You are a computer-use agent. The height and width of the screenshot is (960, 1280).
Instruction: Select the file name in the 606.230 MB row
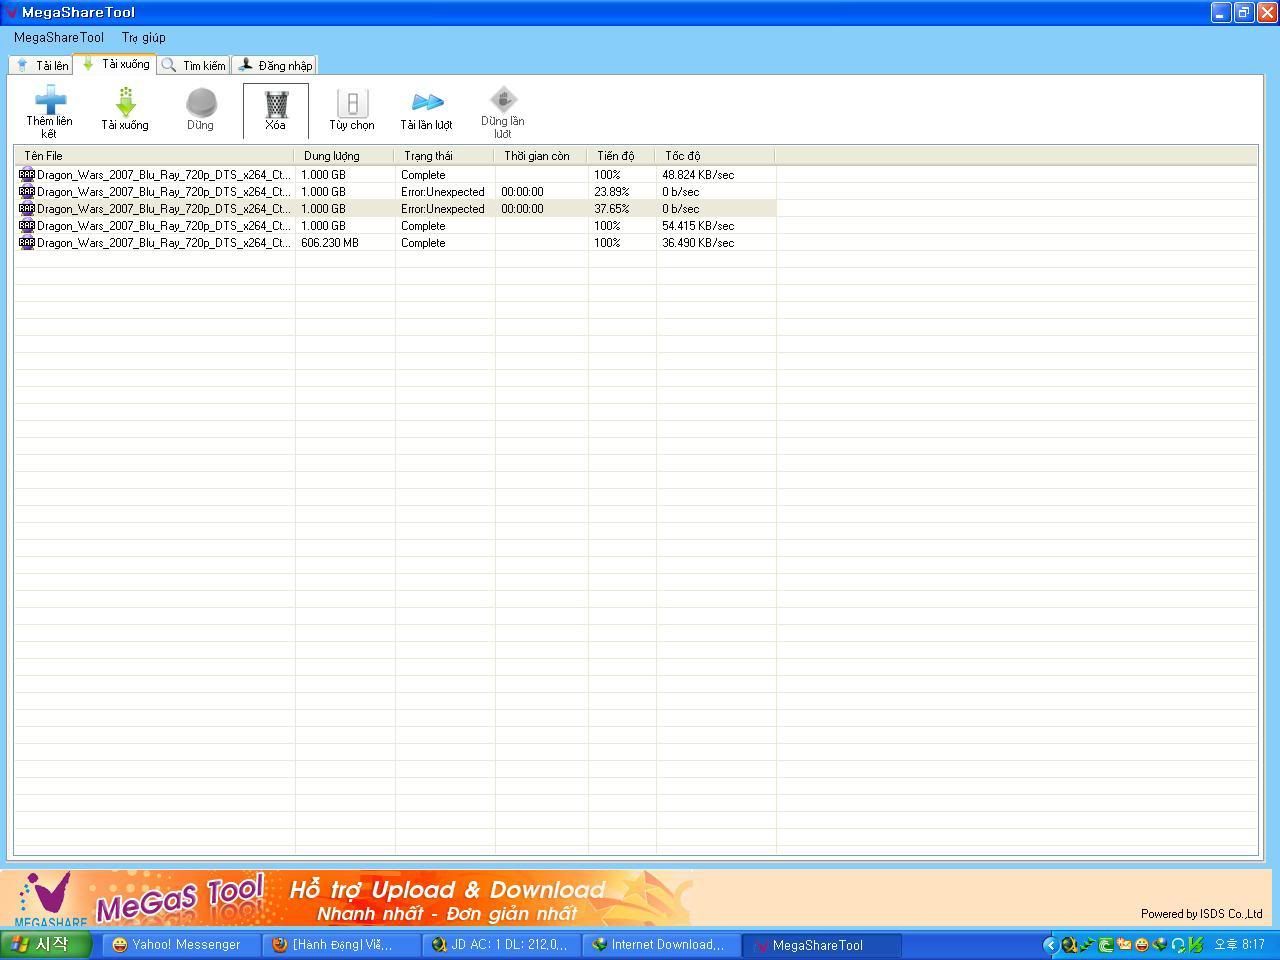pyautogui.click(x=164, y=242)
